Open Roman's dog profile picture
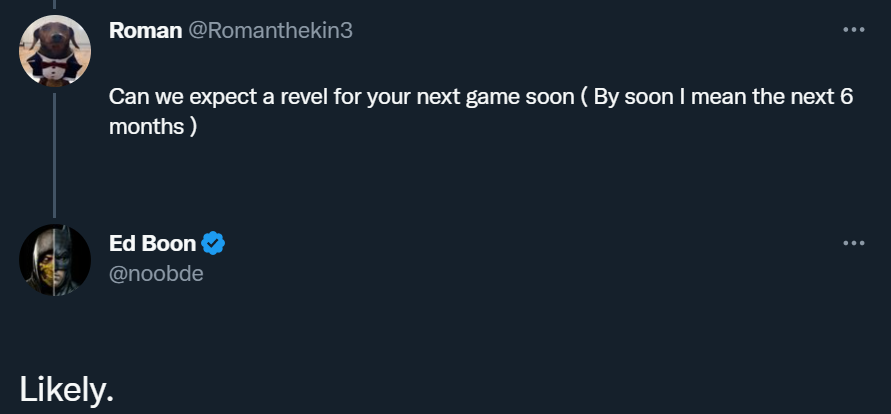 (x=55, y=51)
